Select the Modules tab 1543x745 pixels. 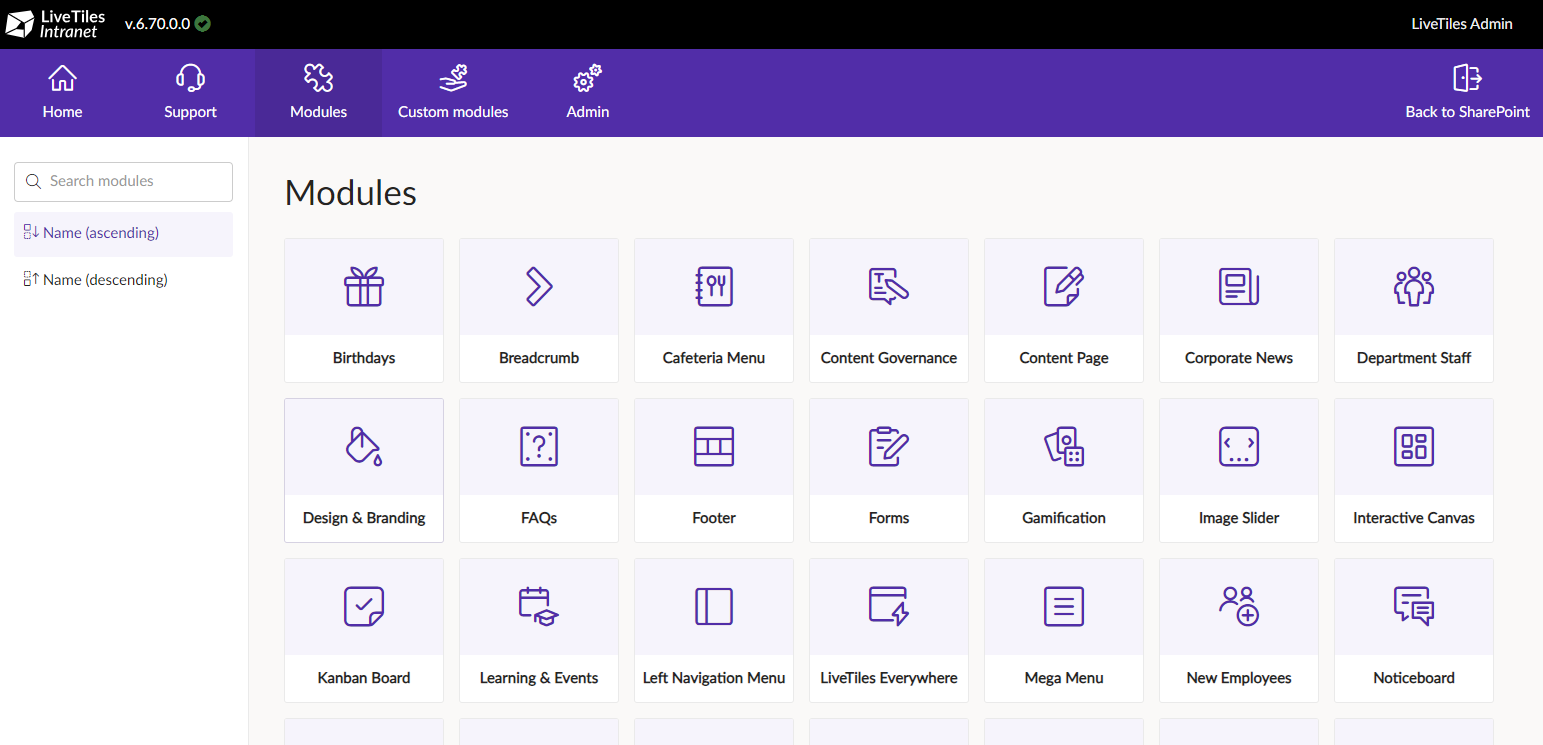coord(318,93)
